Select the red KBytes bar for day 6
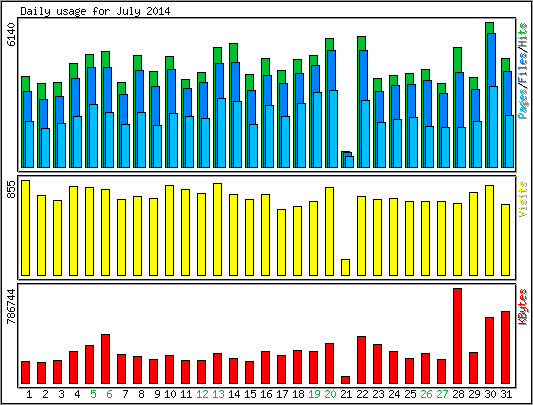 105,359
